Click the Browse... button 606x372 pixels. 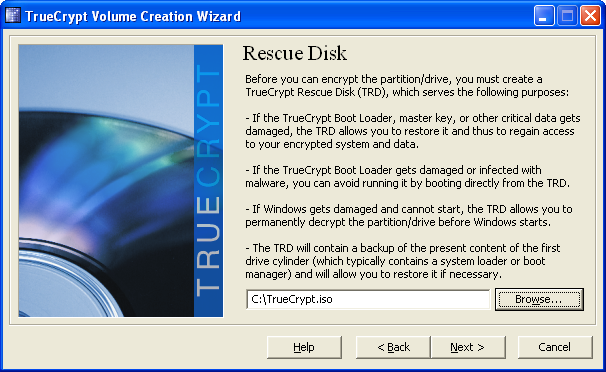click(x=539, y=299)
